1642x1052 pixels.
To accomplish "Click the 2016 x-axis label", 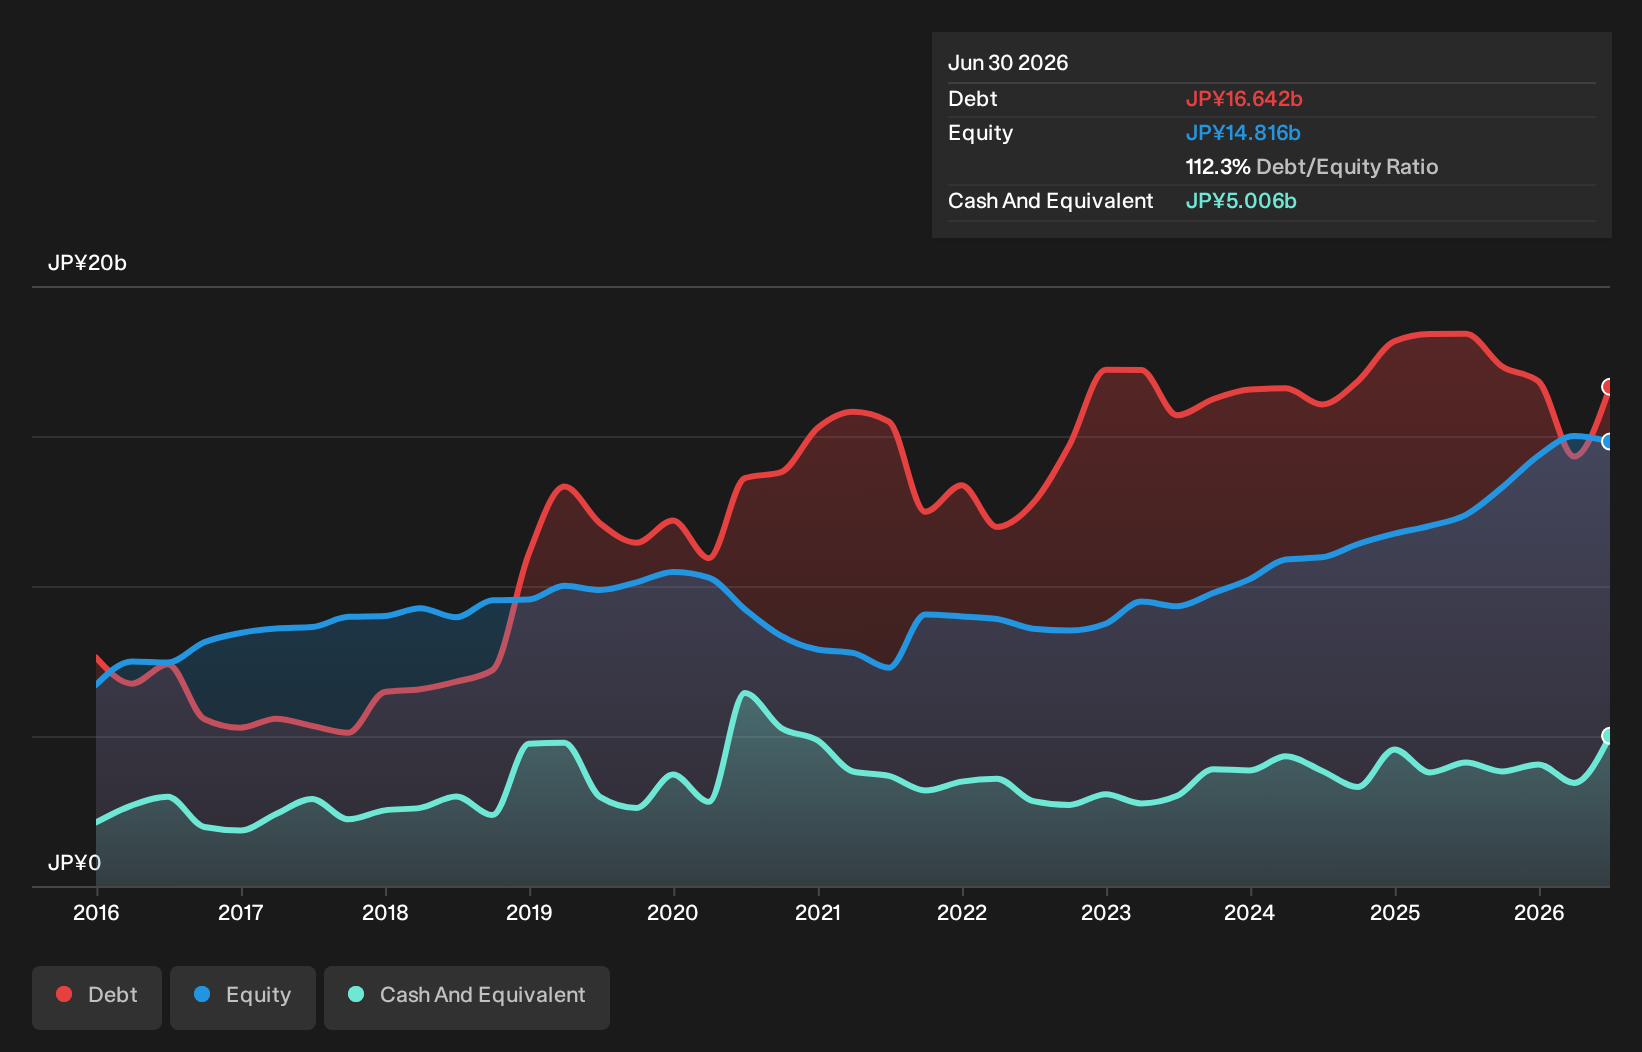I will point(96,913).
